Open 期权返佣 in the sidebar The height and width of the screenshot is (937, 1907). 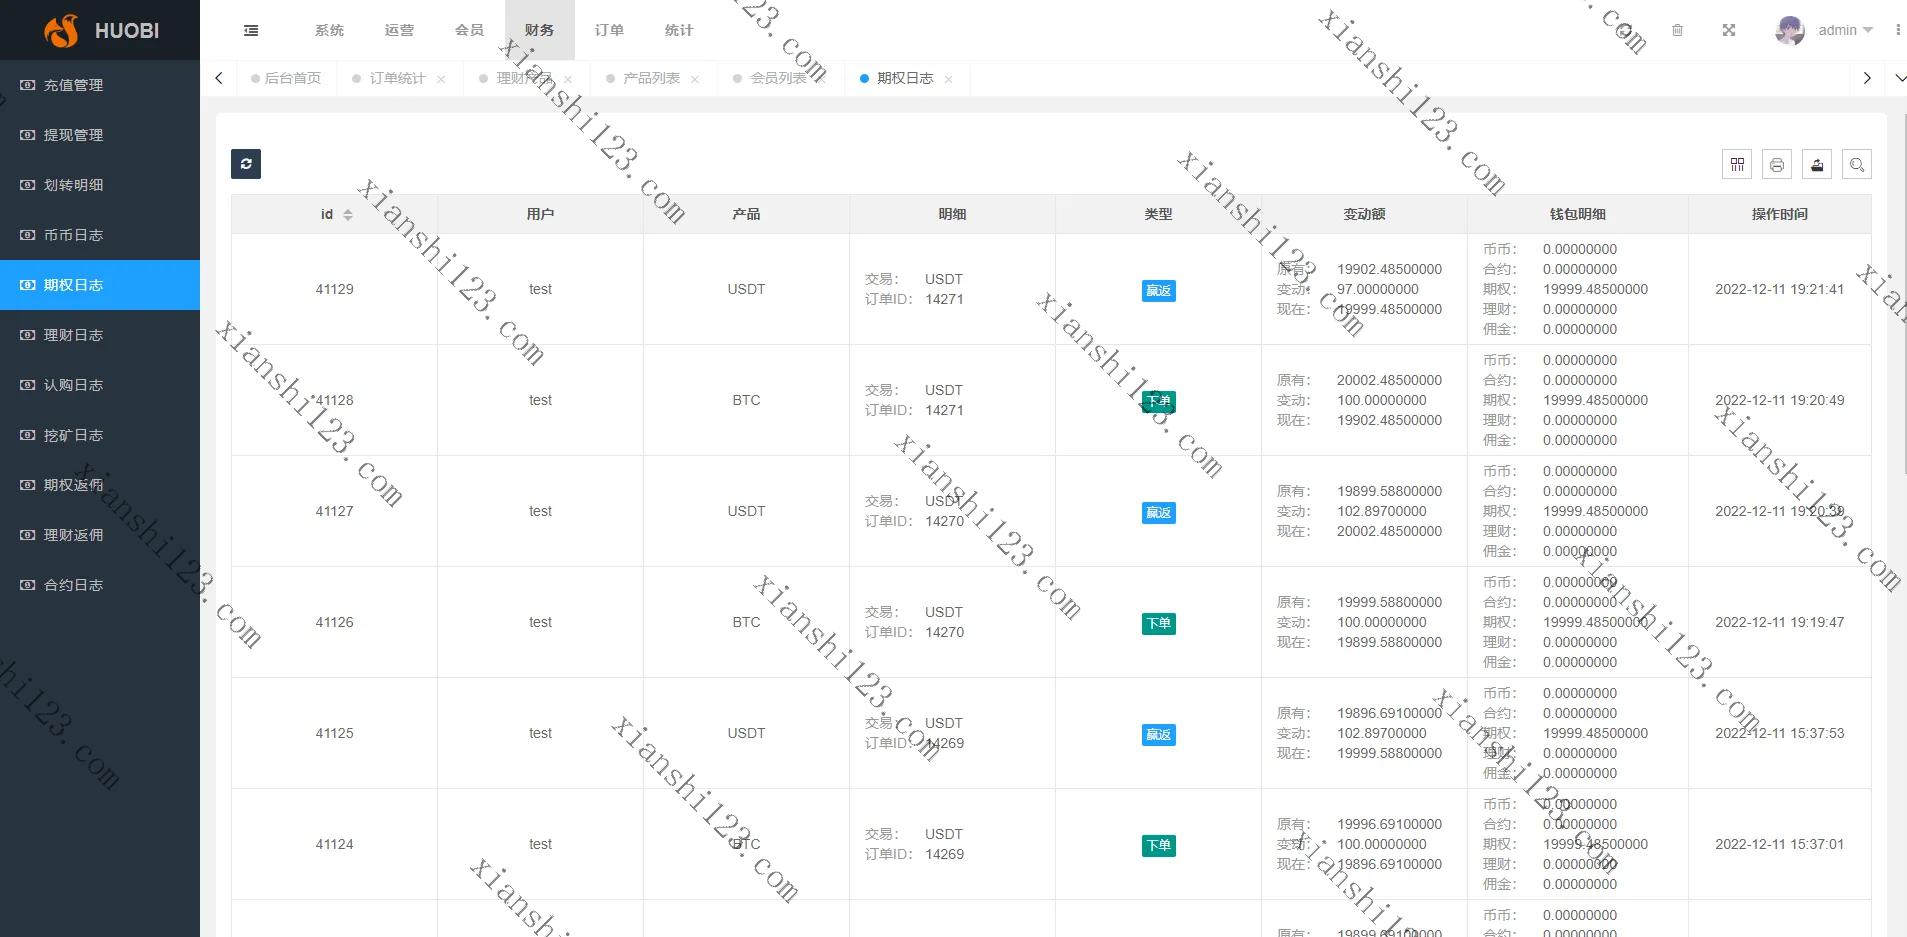100,485
